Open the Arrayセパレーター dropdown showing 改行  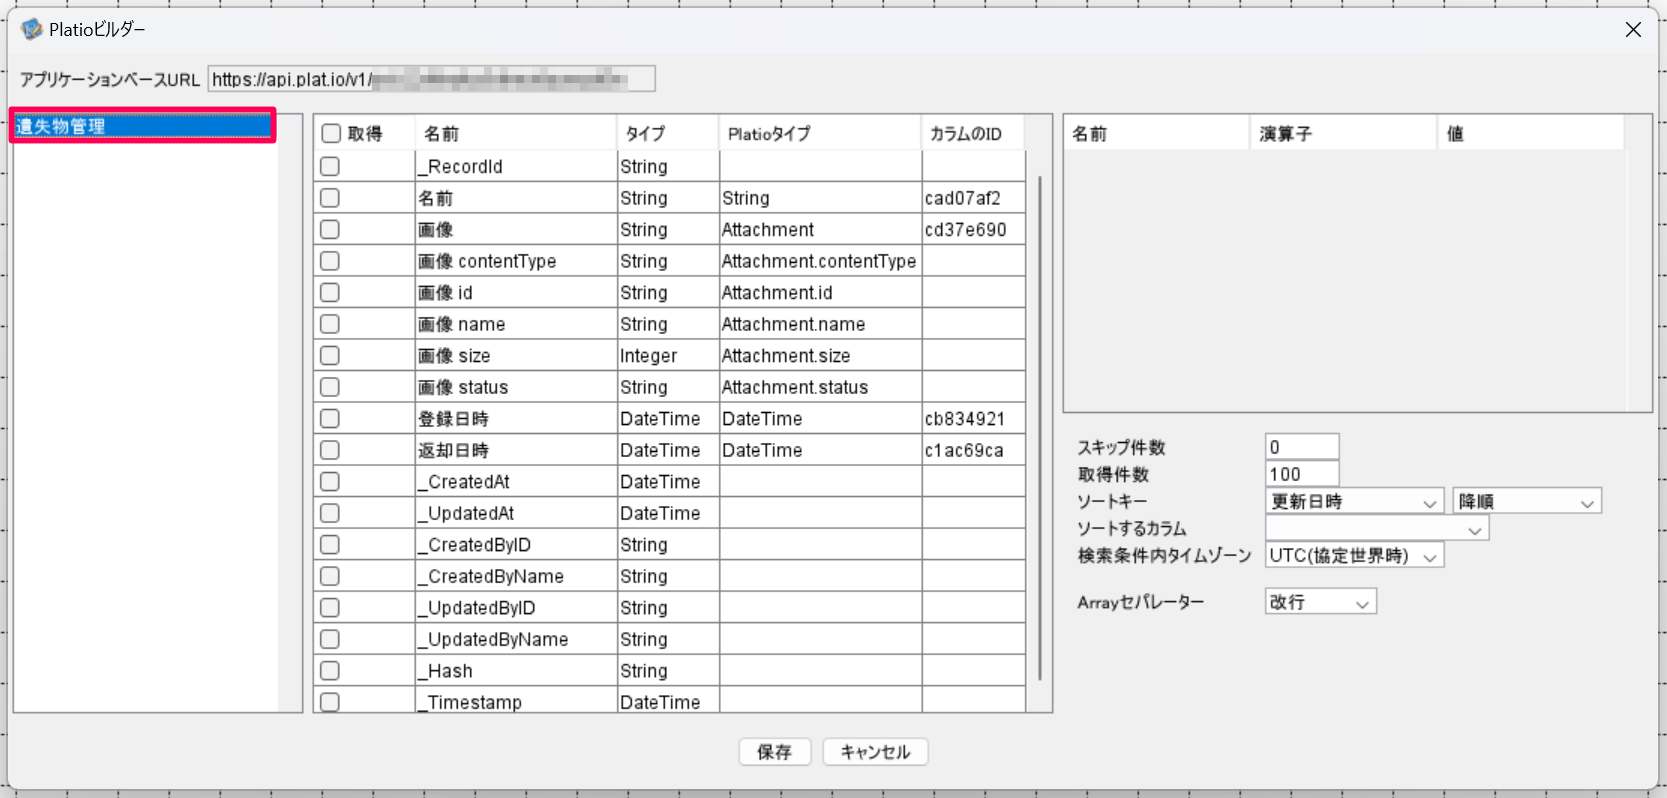[x=1321, y=602]
